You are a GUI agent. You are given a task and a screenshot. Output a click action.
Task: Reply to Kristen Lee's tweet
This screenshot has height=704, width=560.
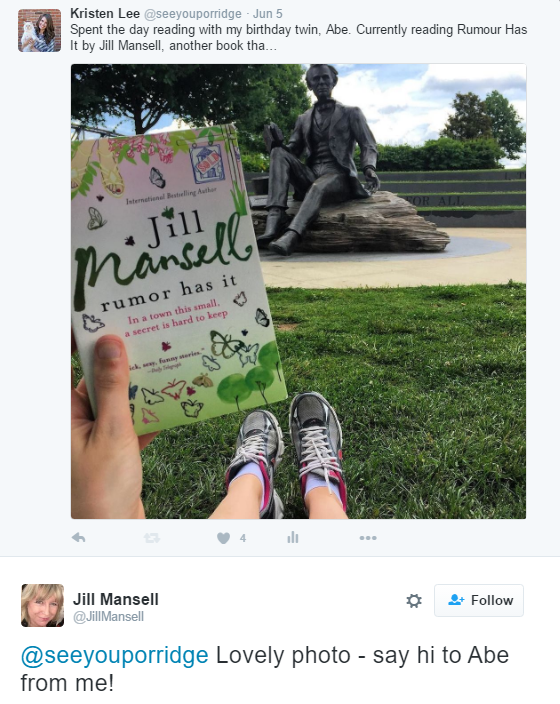pyautogui.click(x=79, y=537)
